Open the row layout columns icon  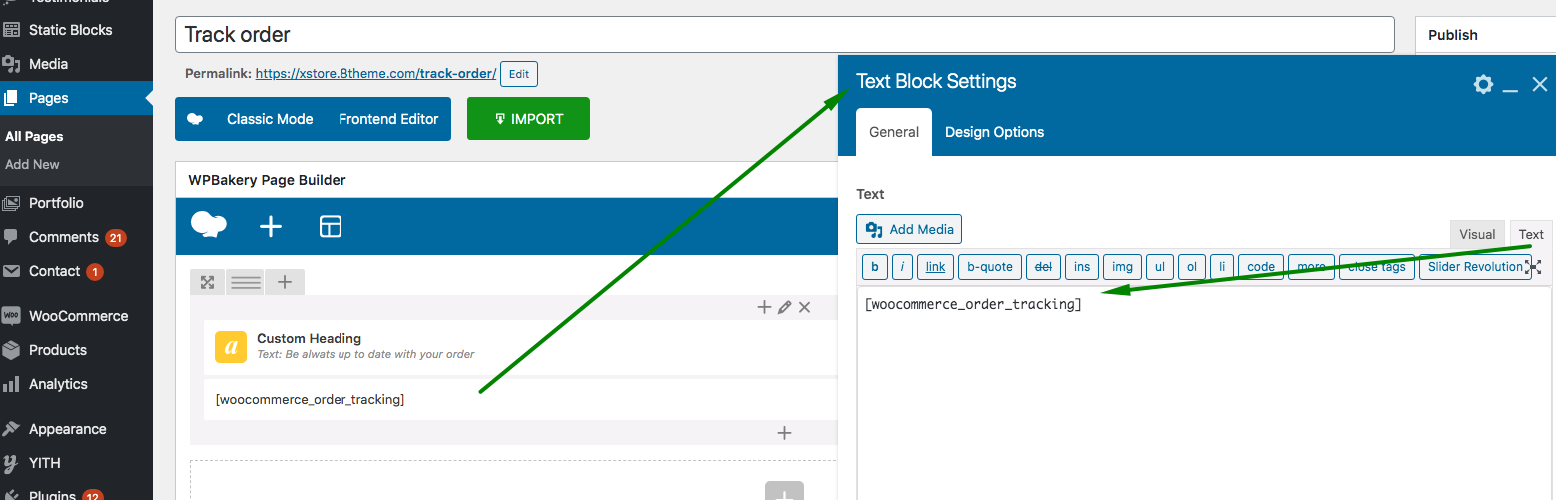click(246, 283)
